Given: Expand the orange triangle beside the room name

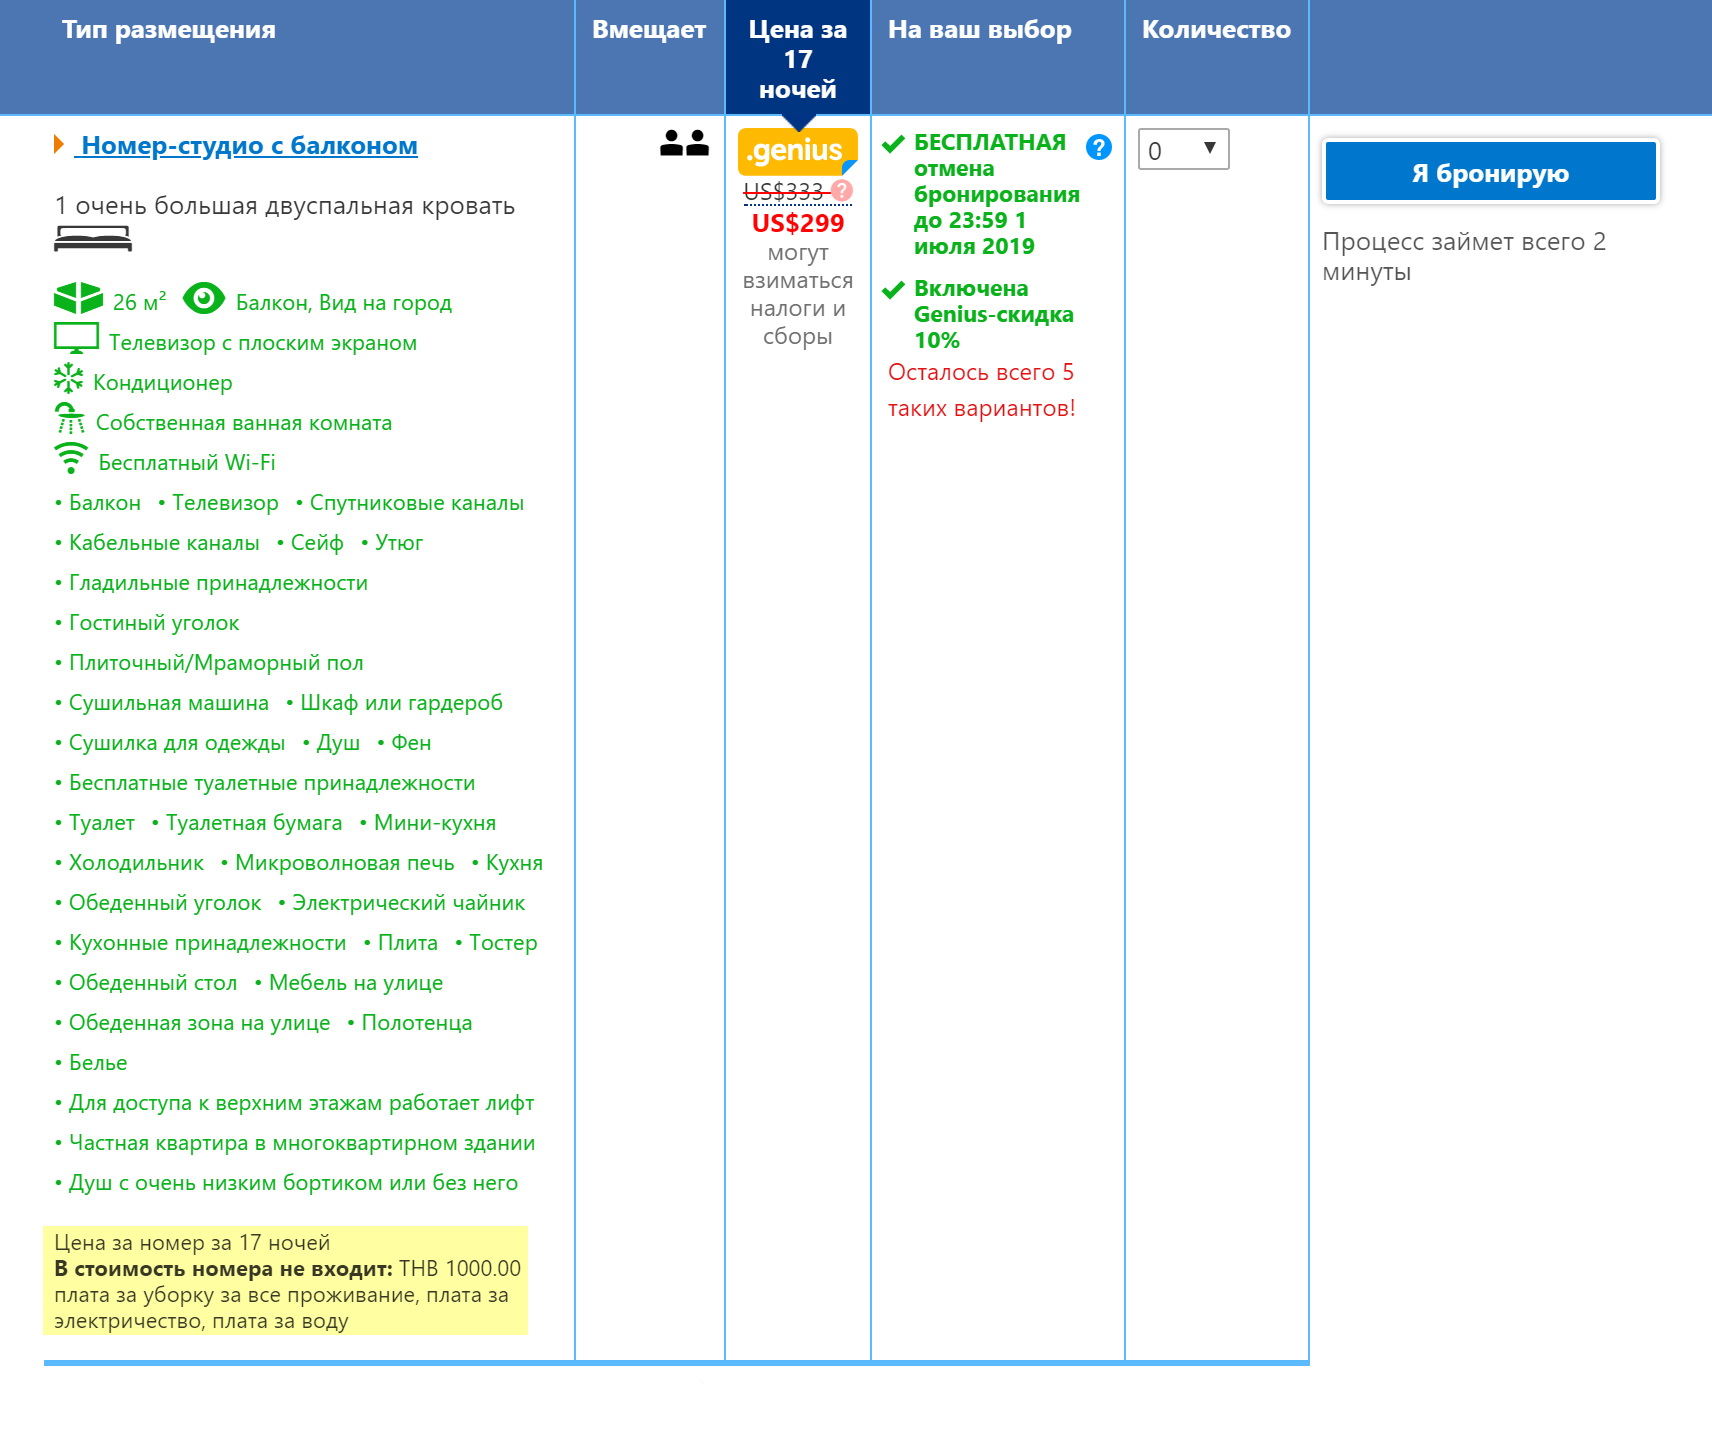Looking at the screenshot, I should (59, 145).
